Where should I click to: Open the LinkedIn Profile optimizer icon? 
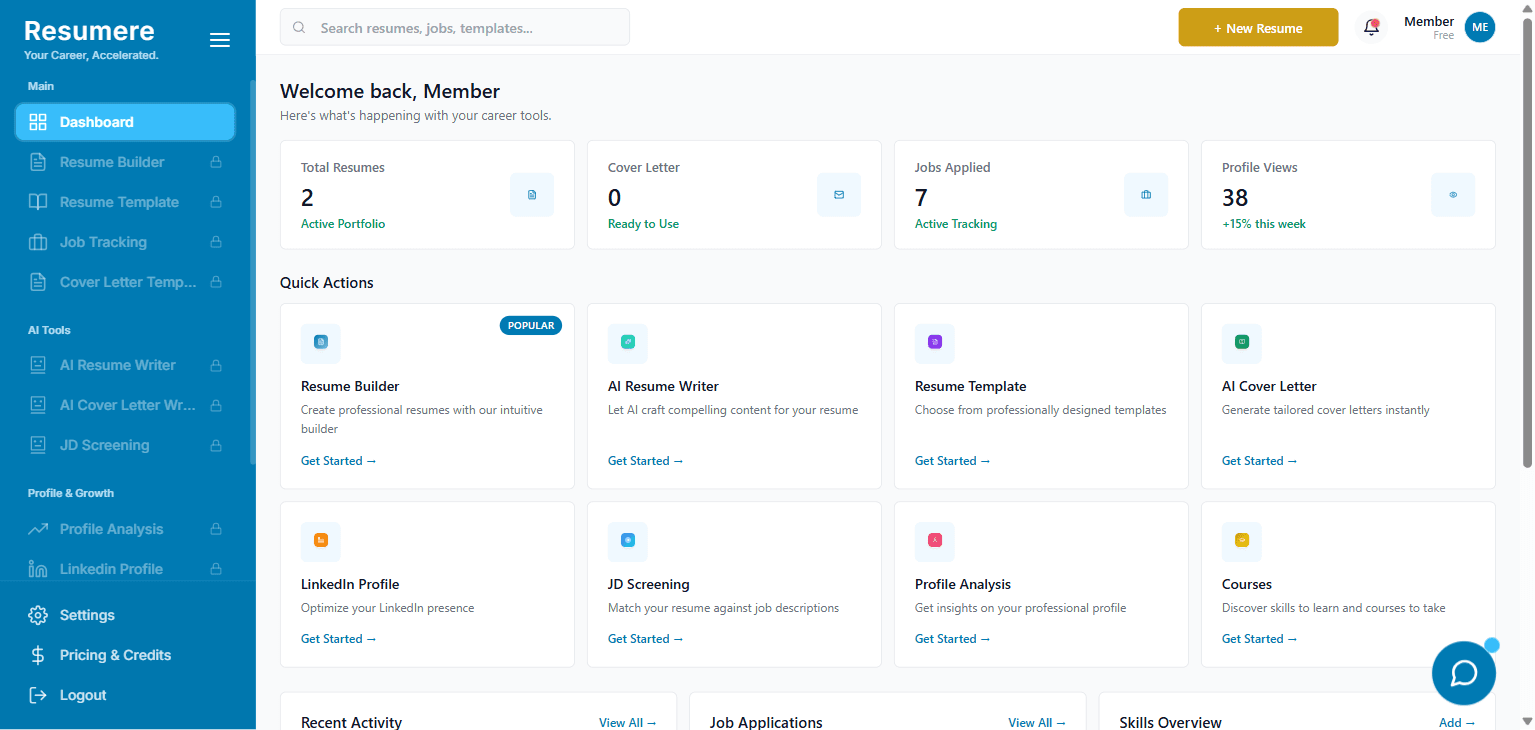tap(38, 569)
